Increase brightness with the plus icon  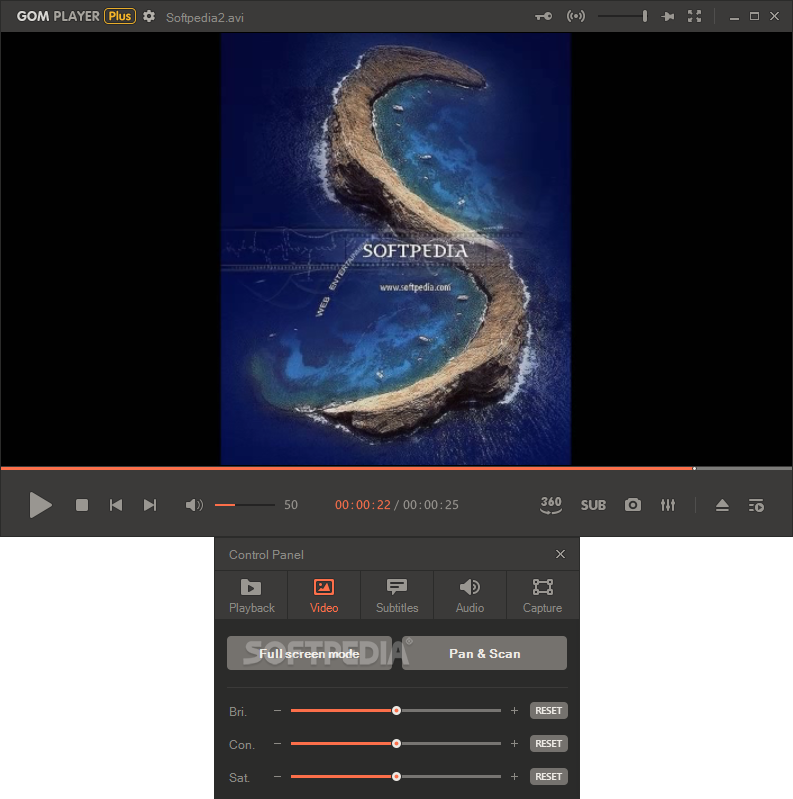coord(514,710)
